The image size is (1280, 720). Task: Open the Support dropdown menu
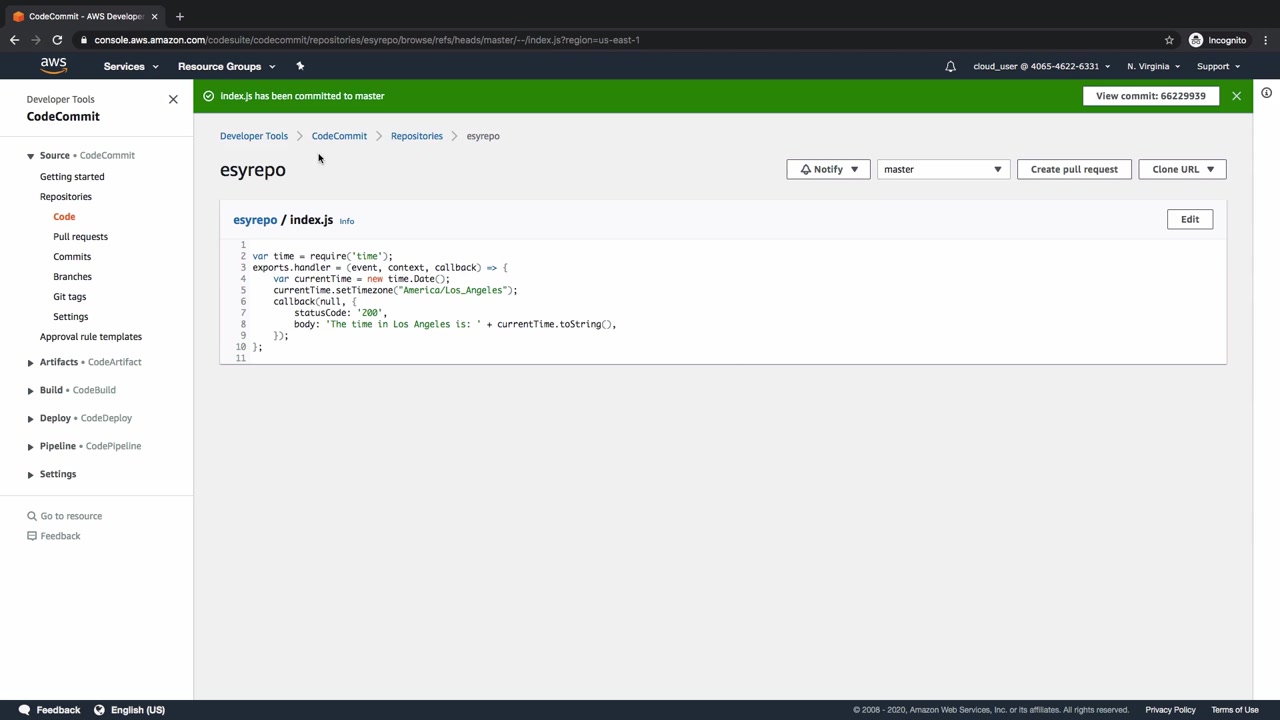[1218, 66]
